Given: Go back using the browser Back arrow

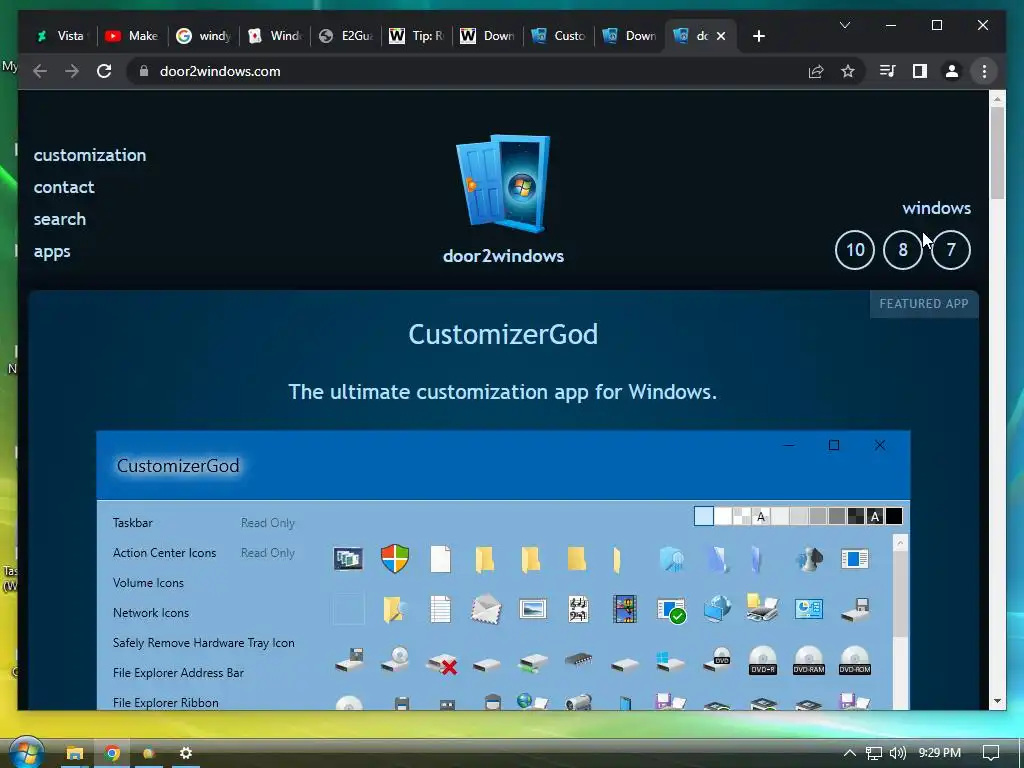Looking at the screenshot, I should coord(40,71).
